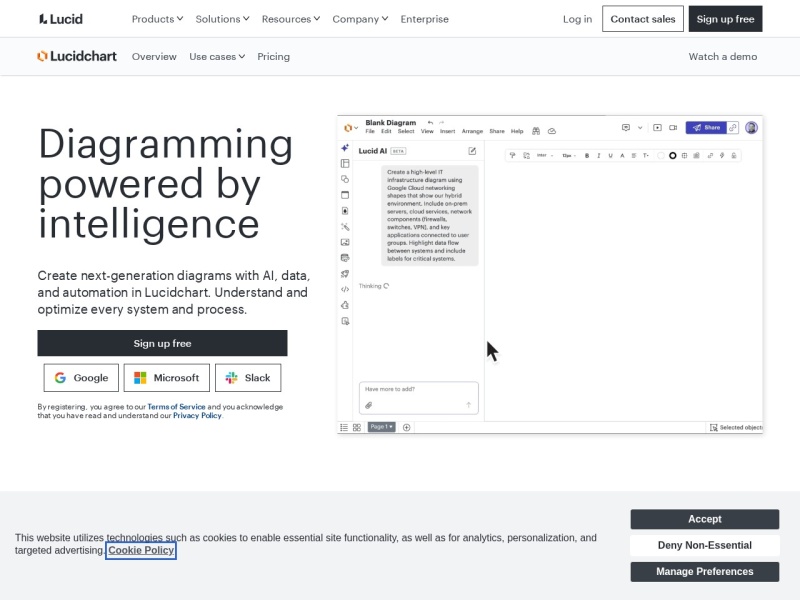The image size is (800, 600).
Task: Click the send arrow in chat box
Action: tap(468, 405)
